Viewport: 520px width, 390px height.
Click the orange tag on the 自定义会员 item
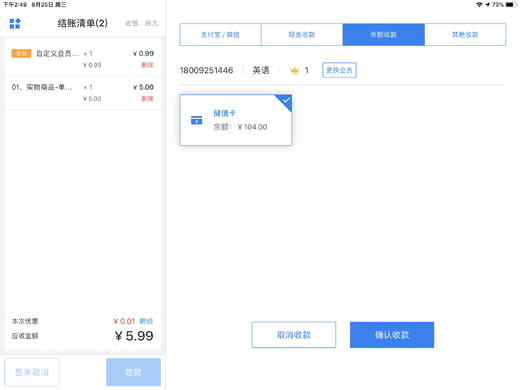(x=21, y=53)
